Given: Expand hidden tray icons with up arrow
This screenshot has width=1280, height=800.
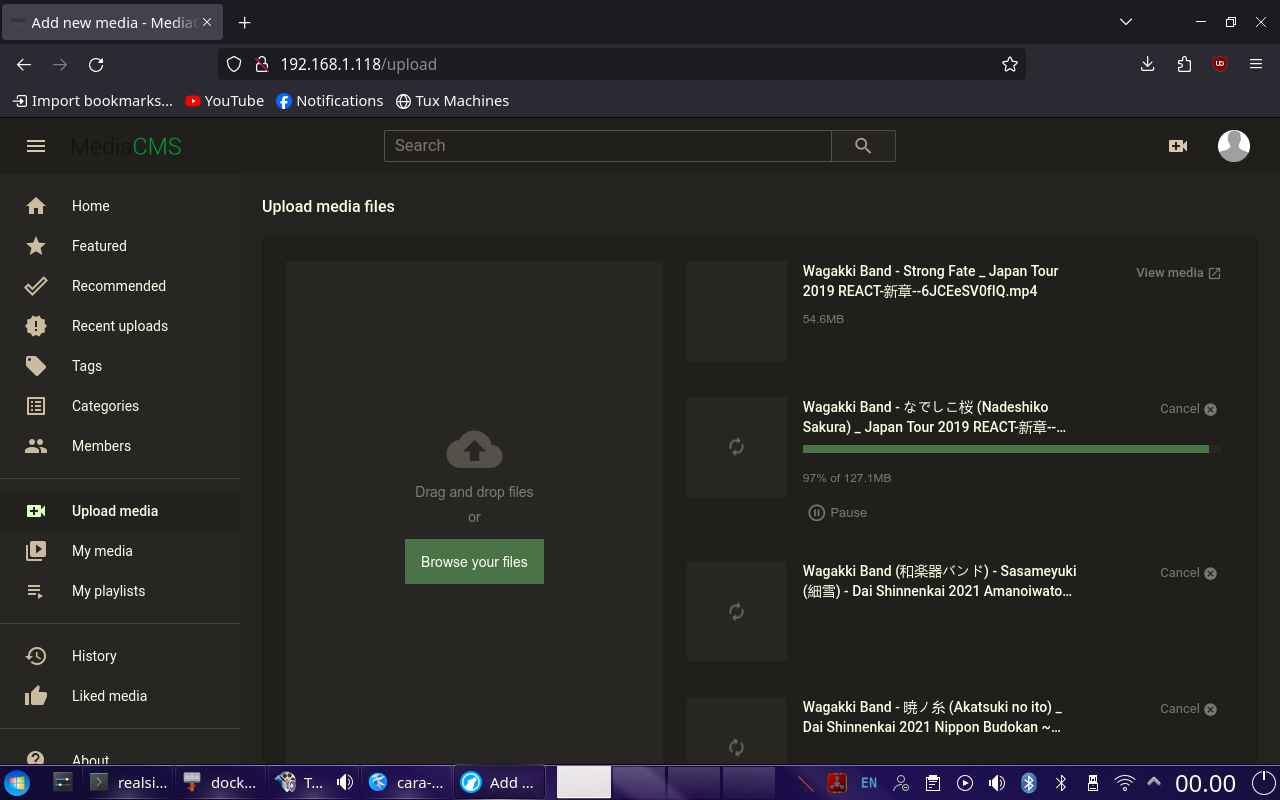Looking at the screenshot, I should tap(1153, 783).
